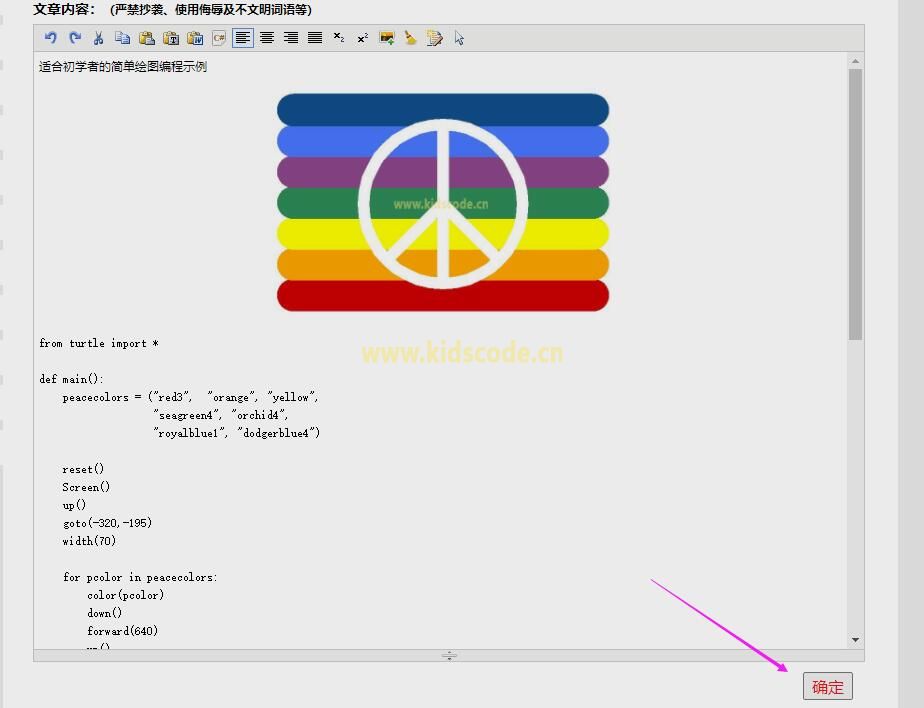Click the text 适合初学者的简单绘图编程示例
924x708 pixels.
click(123, 67)
